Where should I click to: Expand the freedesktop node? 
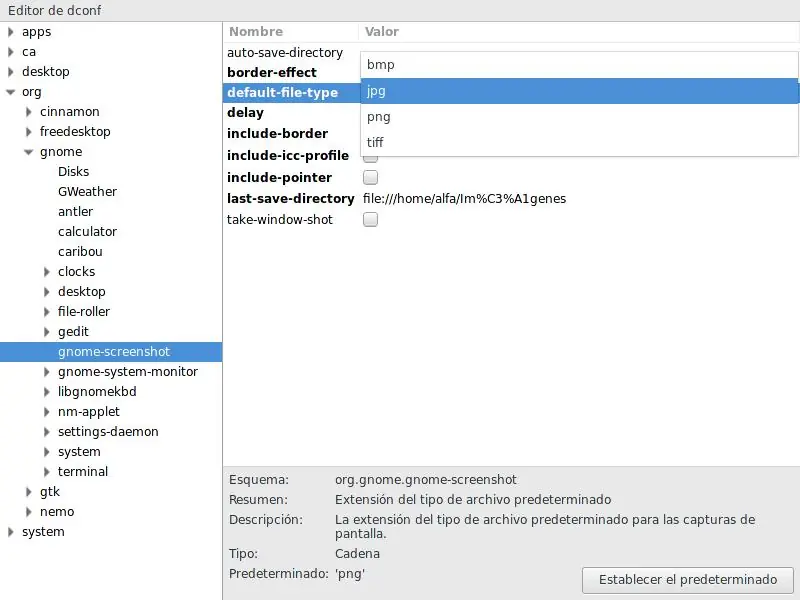(x=29, y=132)
